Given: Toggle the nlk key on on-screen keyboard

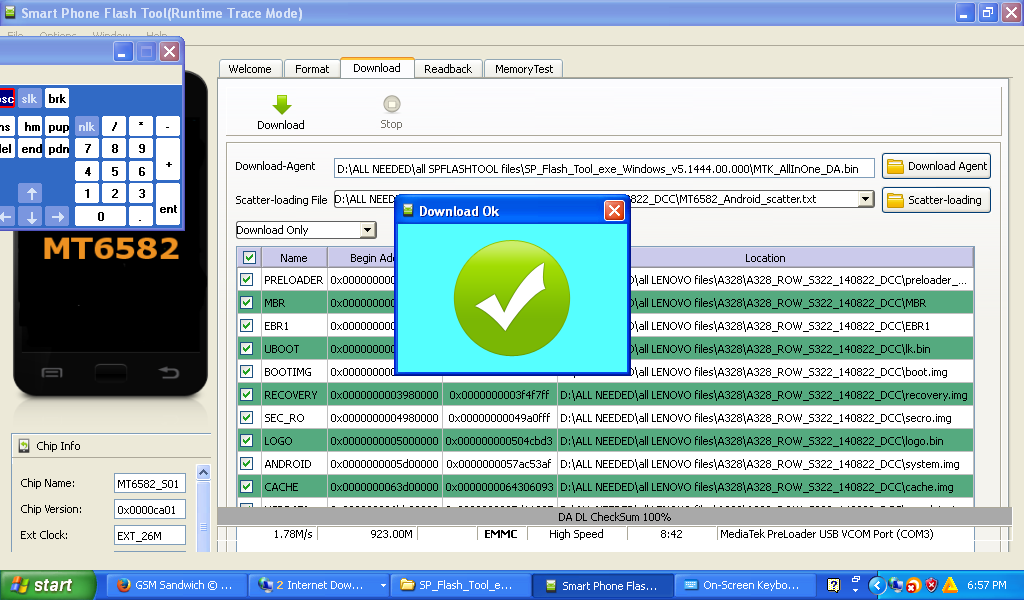Looking at the screenshot, I should 86,127.
